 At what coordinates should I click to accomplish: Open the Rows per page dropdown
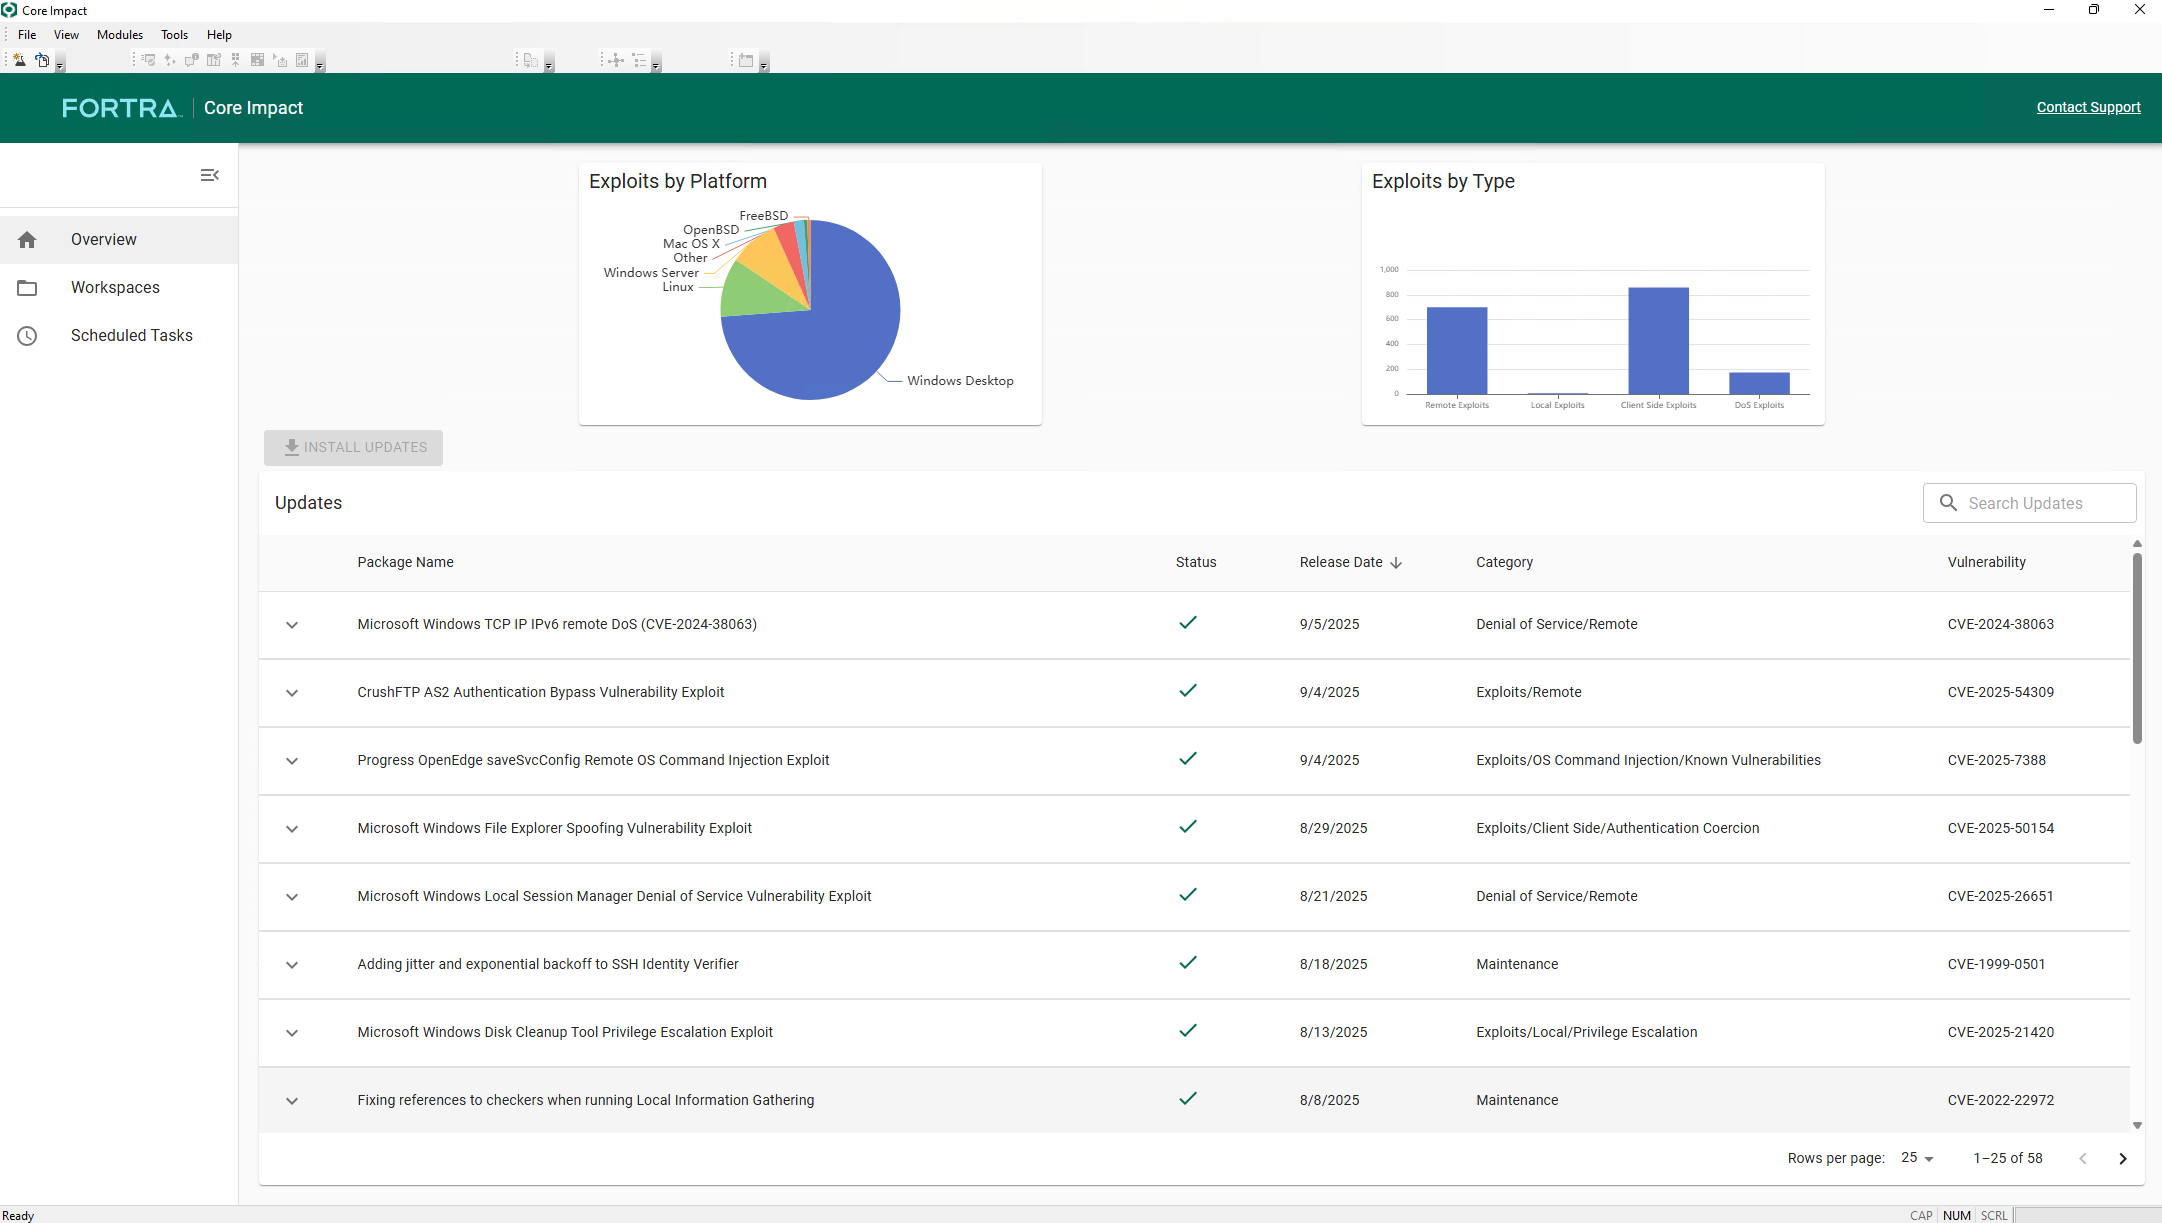pos(1915,1158)
